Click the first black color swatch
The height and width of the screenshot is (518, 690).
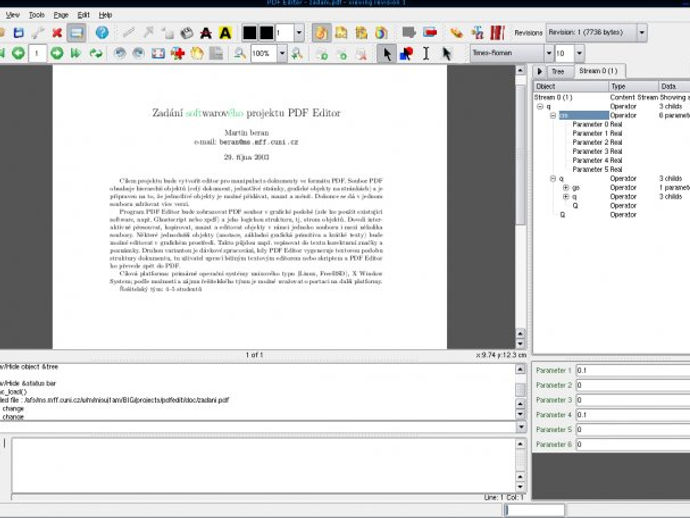tap(250, 33)
